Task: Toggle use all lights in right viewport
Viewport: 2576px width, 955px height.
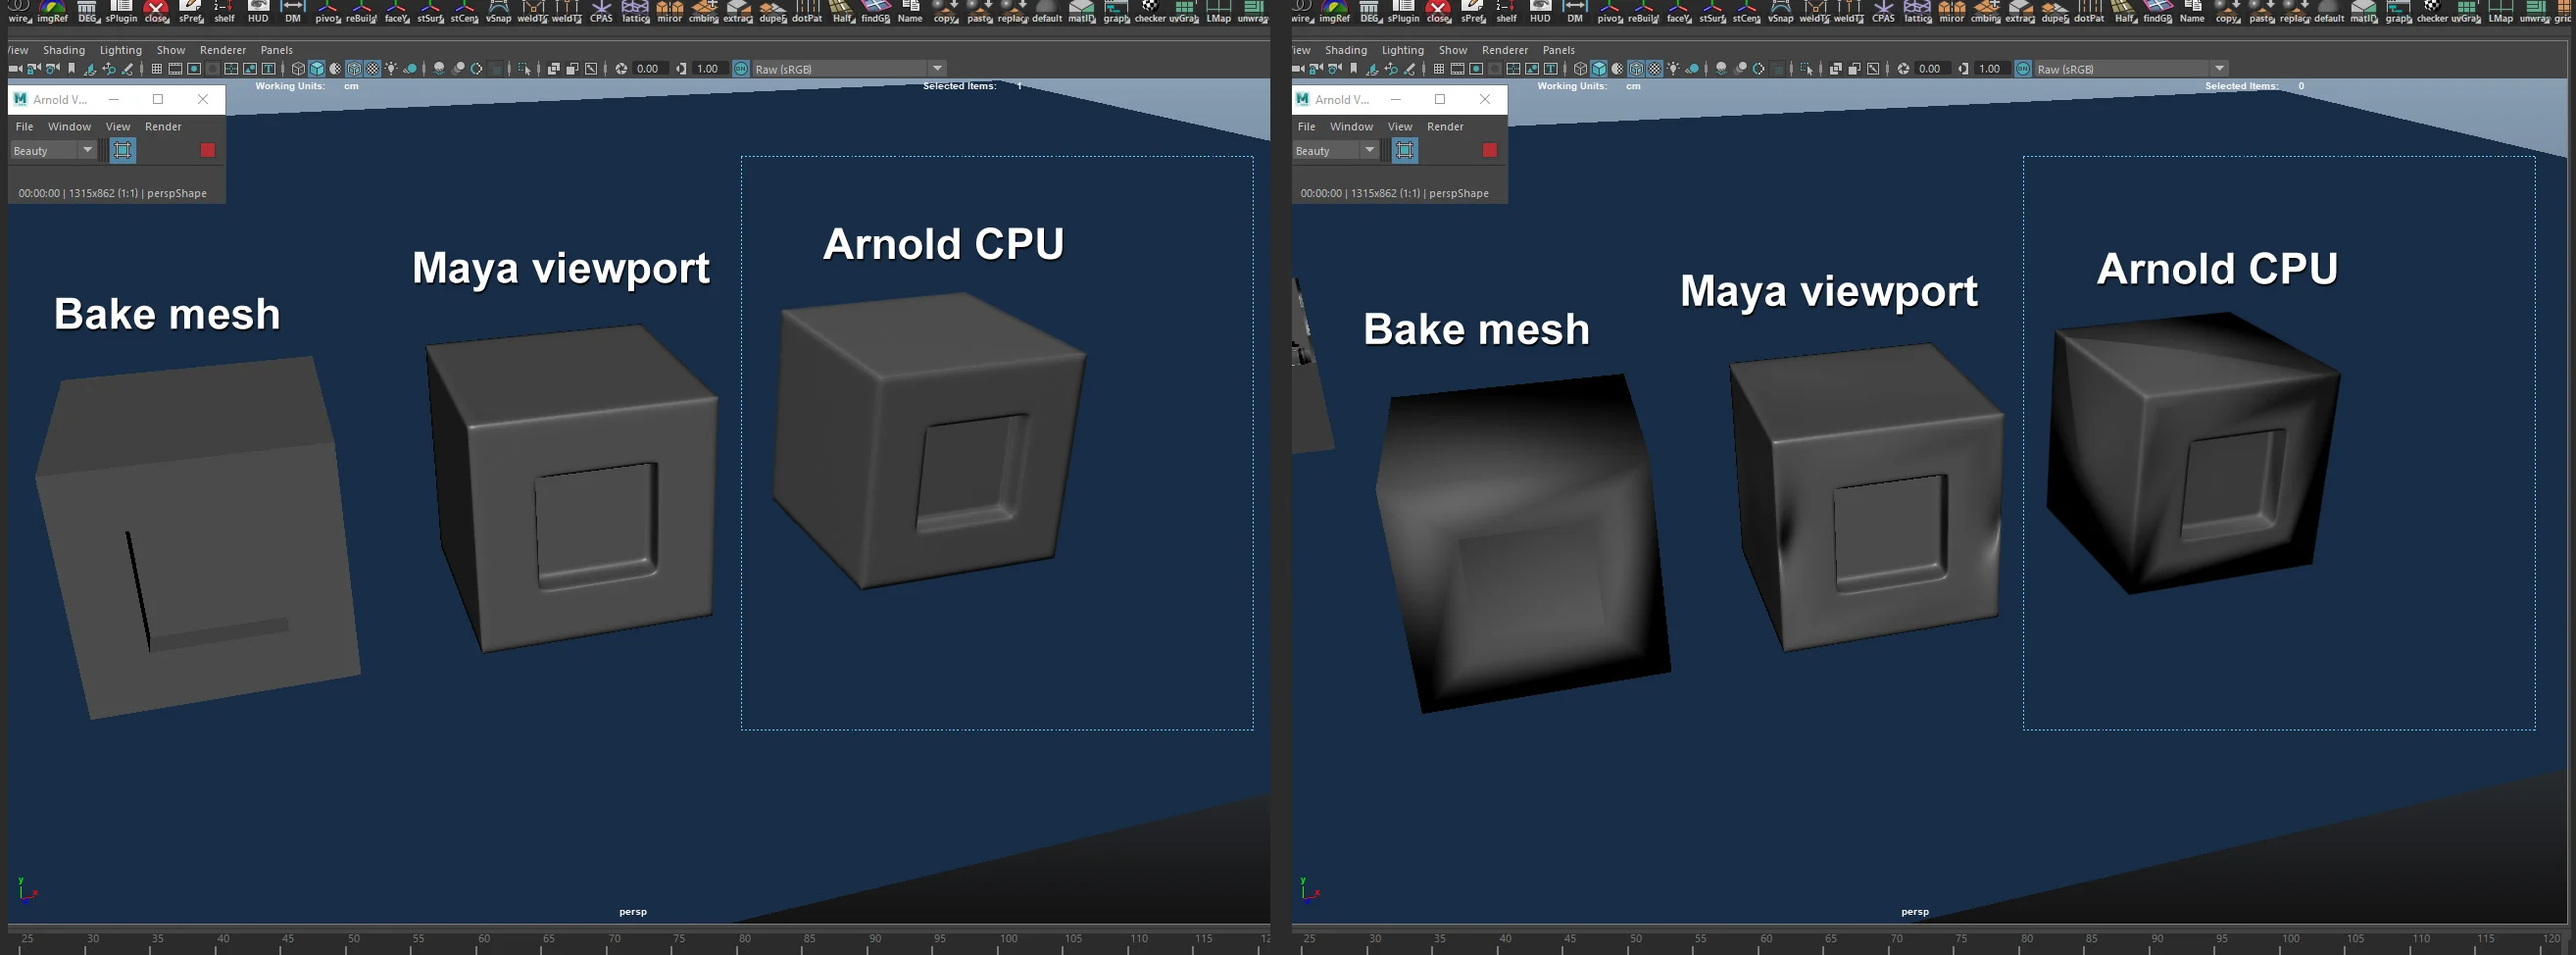Action: click(1674, 68)
